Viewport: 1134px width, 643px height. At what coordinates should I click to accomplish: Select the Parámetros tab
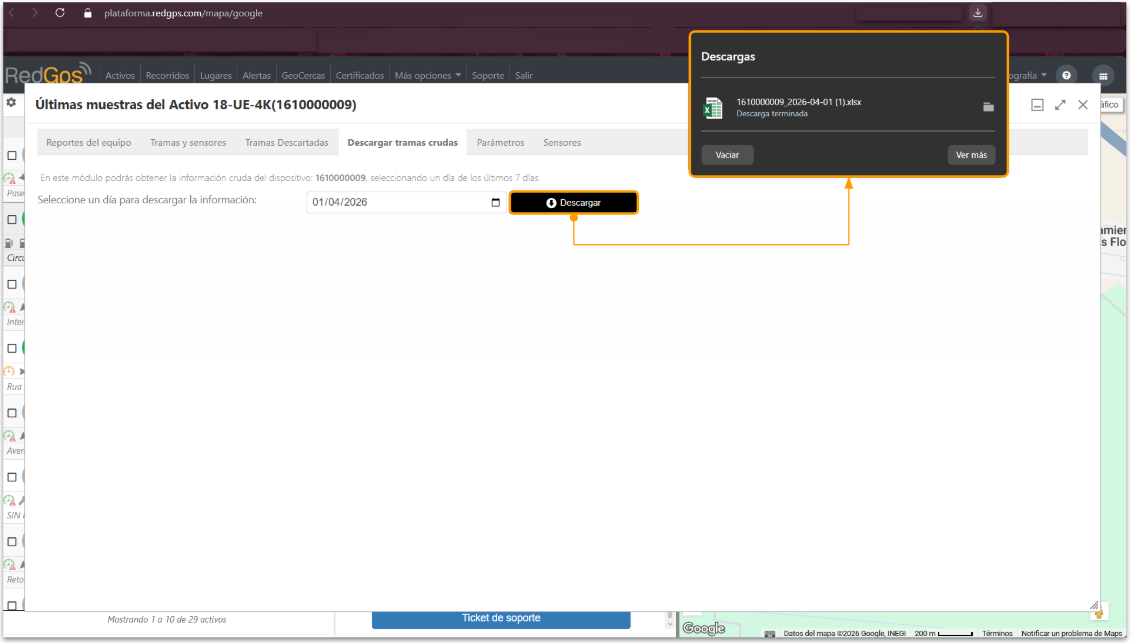[x=500, y=142]
